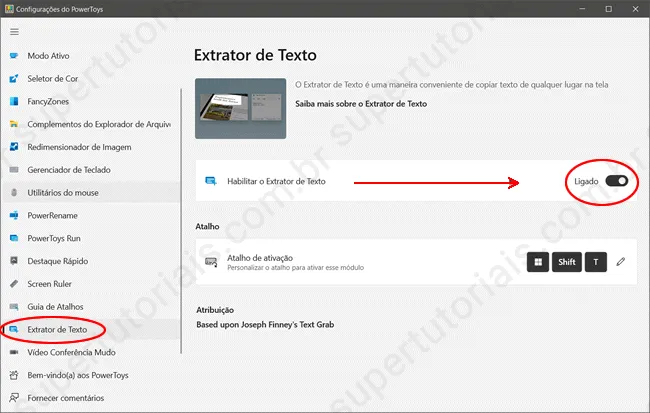The width and height of the screenshot is (650, 413).
Task: Click the Bem-vindo(a) aos PowerToys icon
Action: click(x=14, y=375)
